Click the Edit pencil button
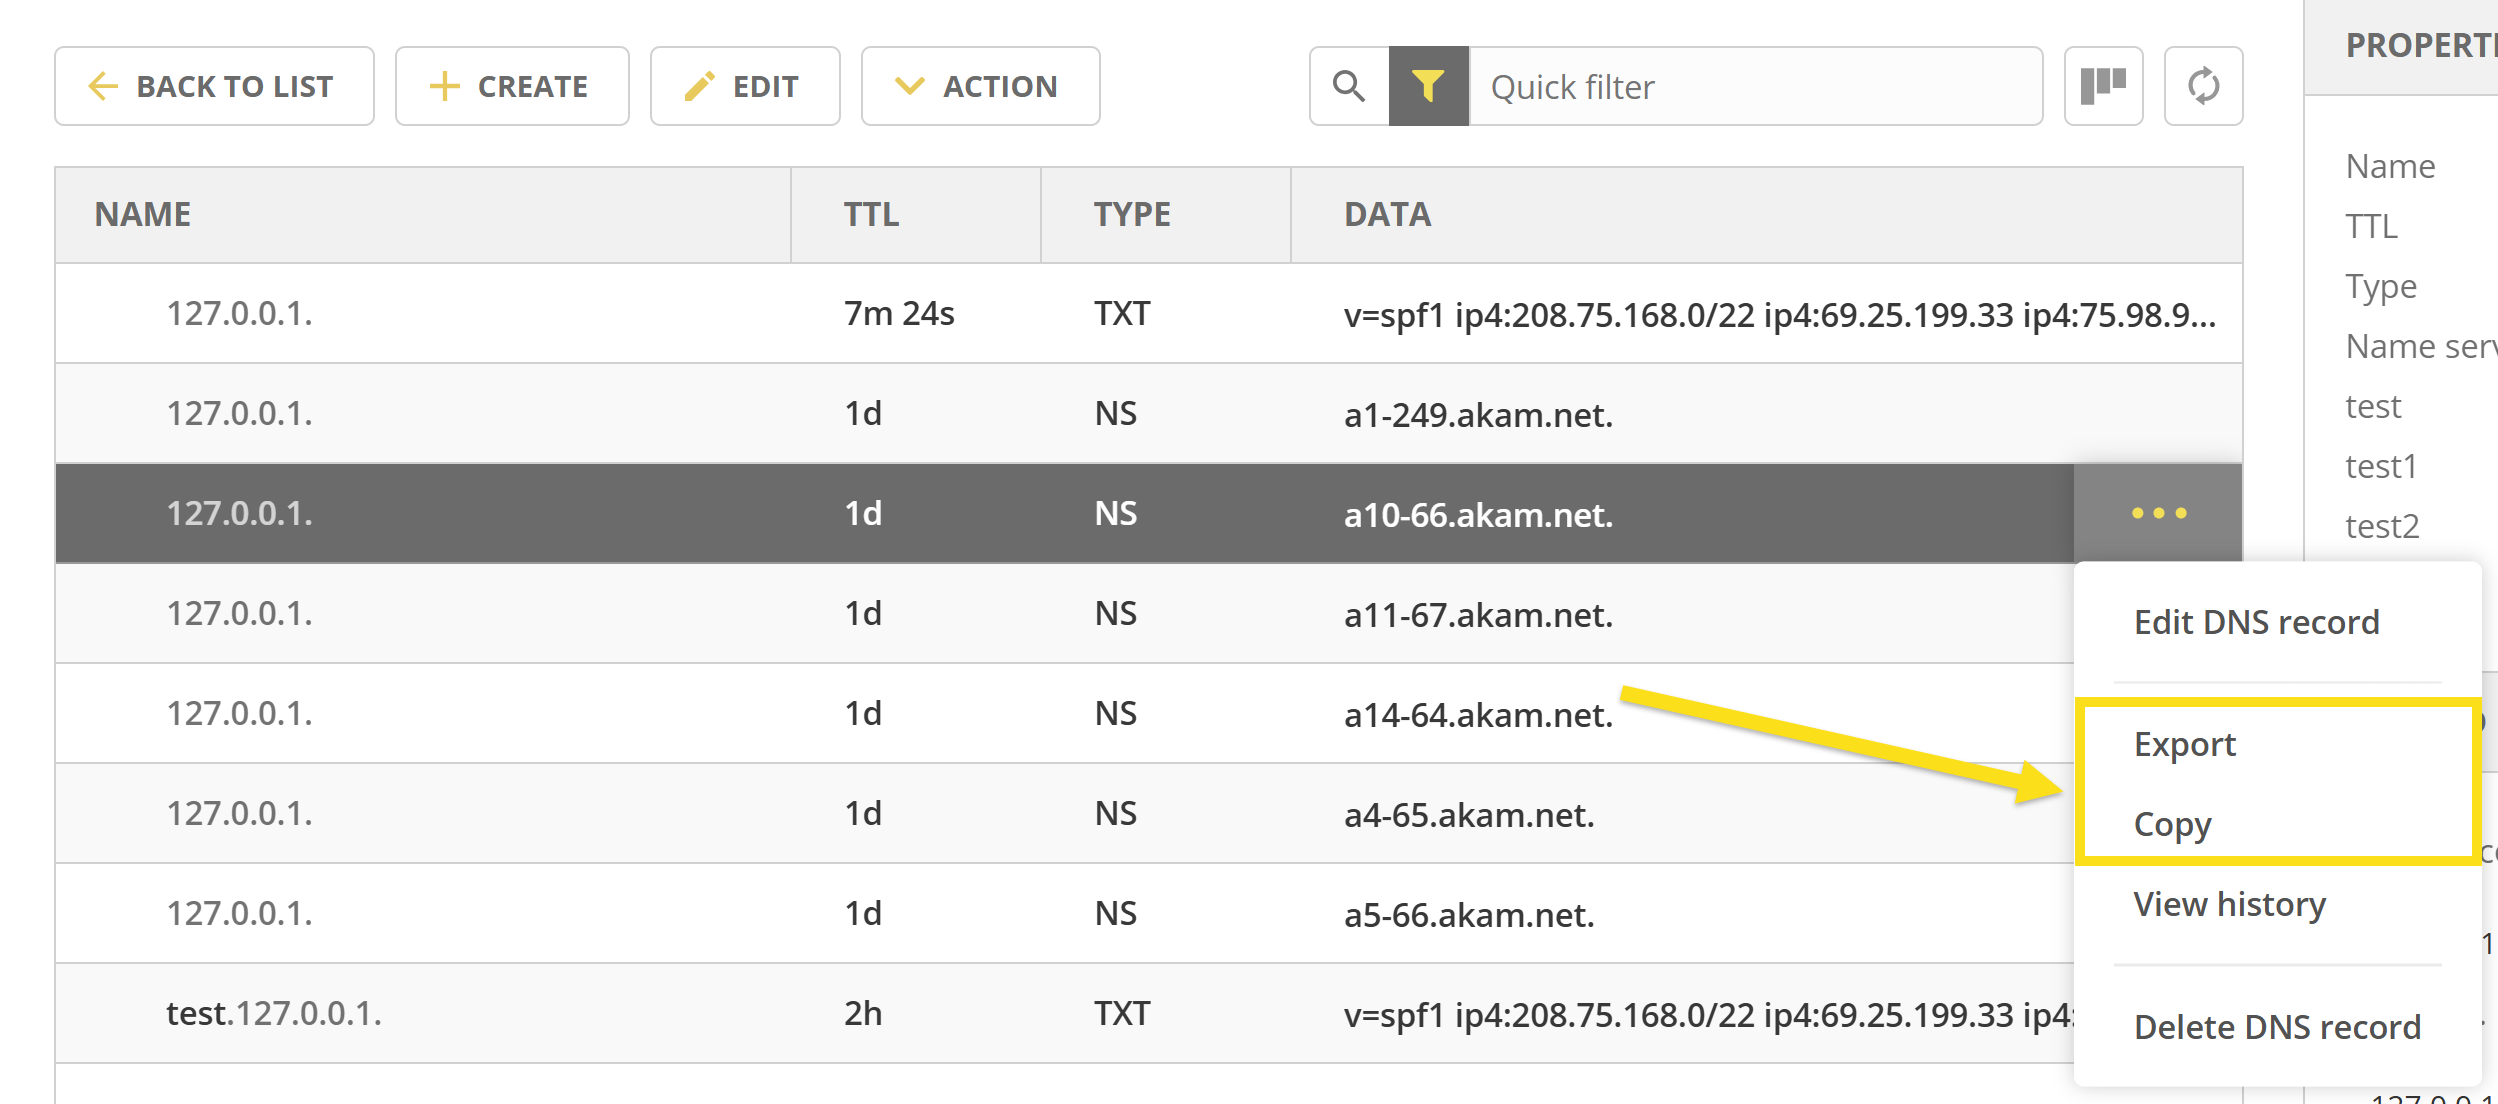 [x=745, y=86]
